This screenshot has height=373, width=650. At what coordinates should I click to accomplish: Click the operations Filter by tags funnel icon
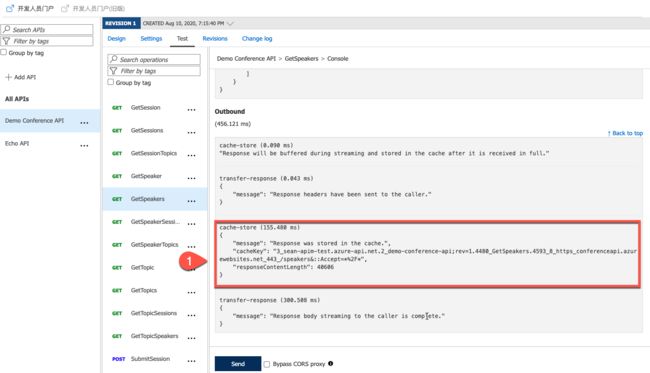pyautogui.click(x=114, y=71)
